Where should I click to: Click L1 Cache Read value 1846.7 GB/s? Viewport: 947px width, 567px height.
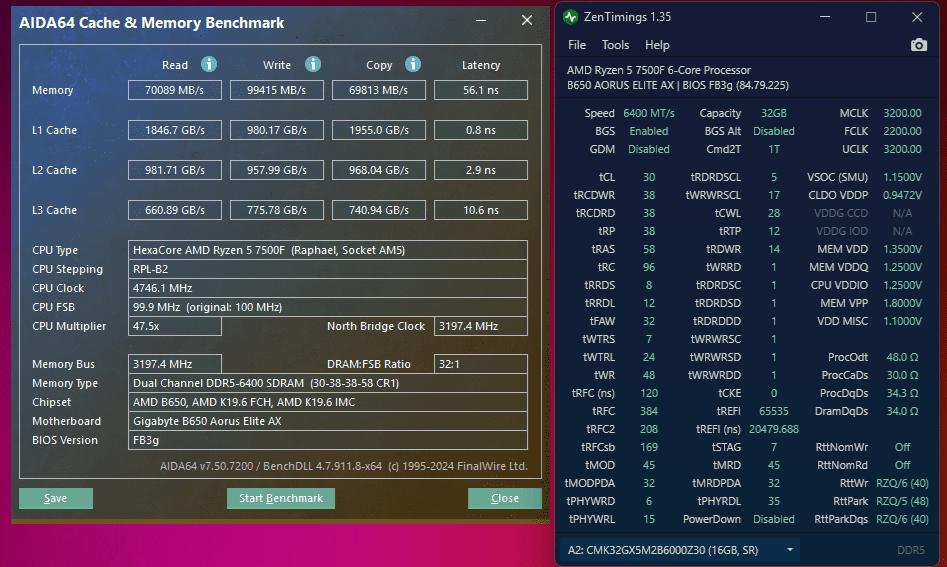click(175, 130)
